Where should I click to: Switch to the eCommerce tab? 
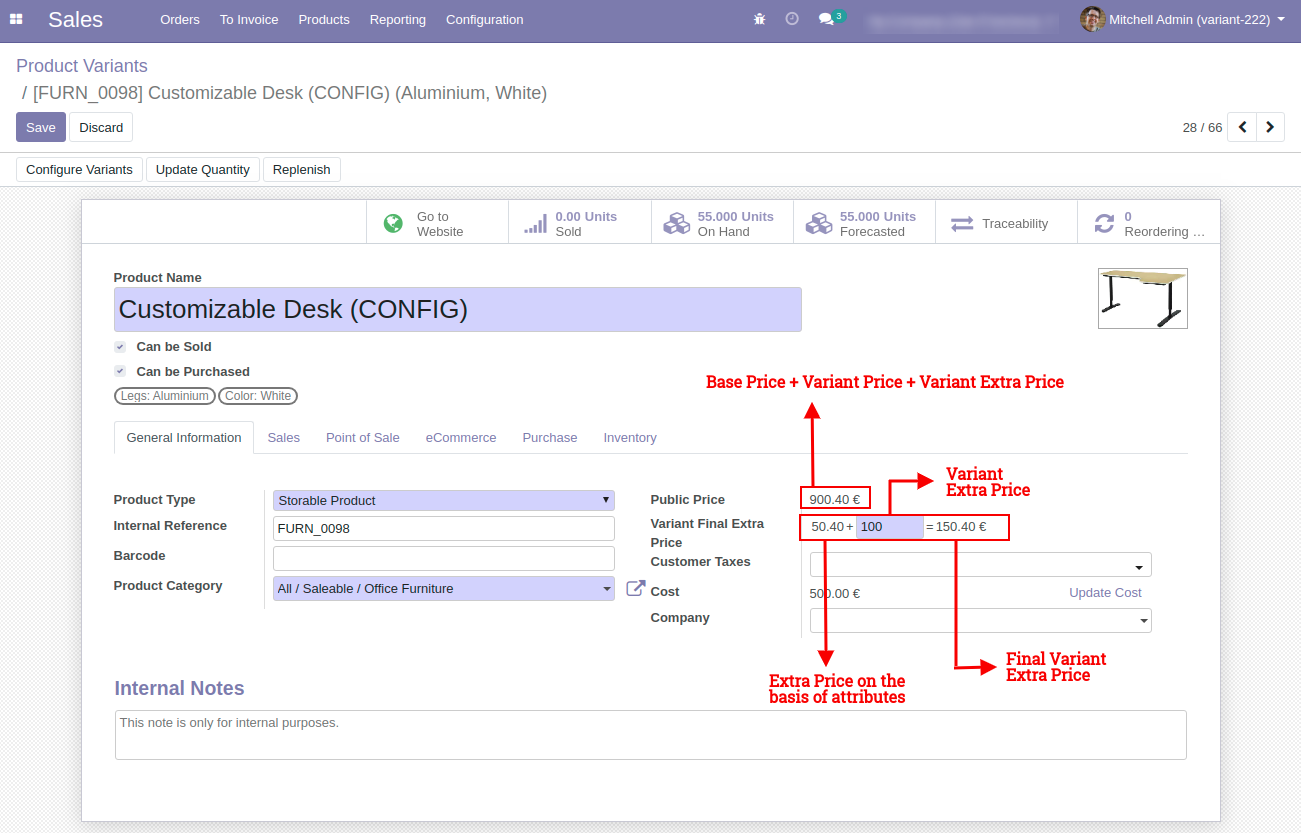(x=460, y=437)
